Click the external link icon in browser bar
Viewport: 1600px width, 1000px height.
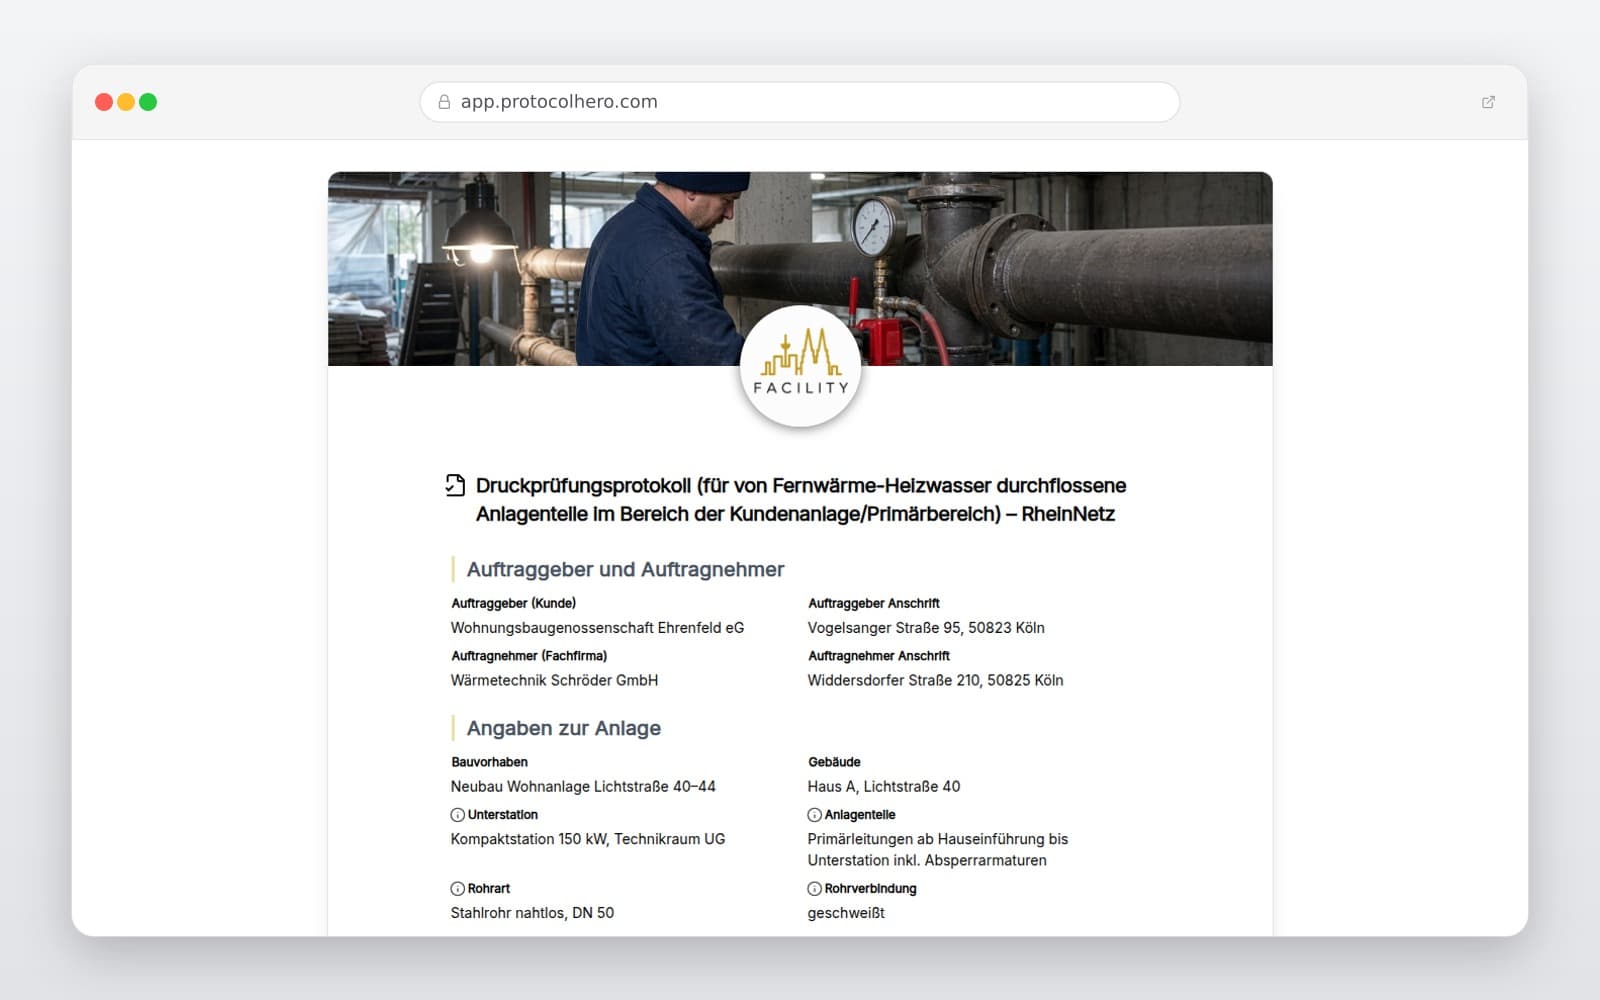pyautogui.click(x=1488, y=102)
